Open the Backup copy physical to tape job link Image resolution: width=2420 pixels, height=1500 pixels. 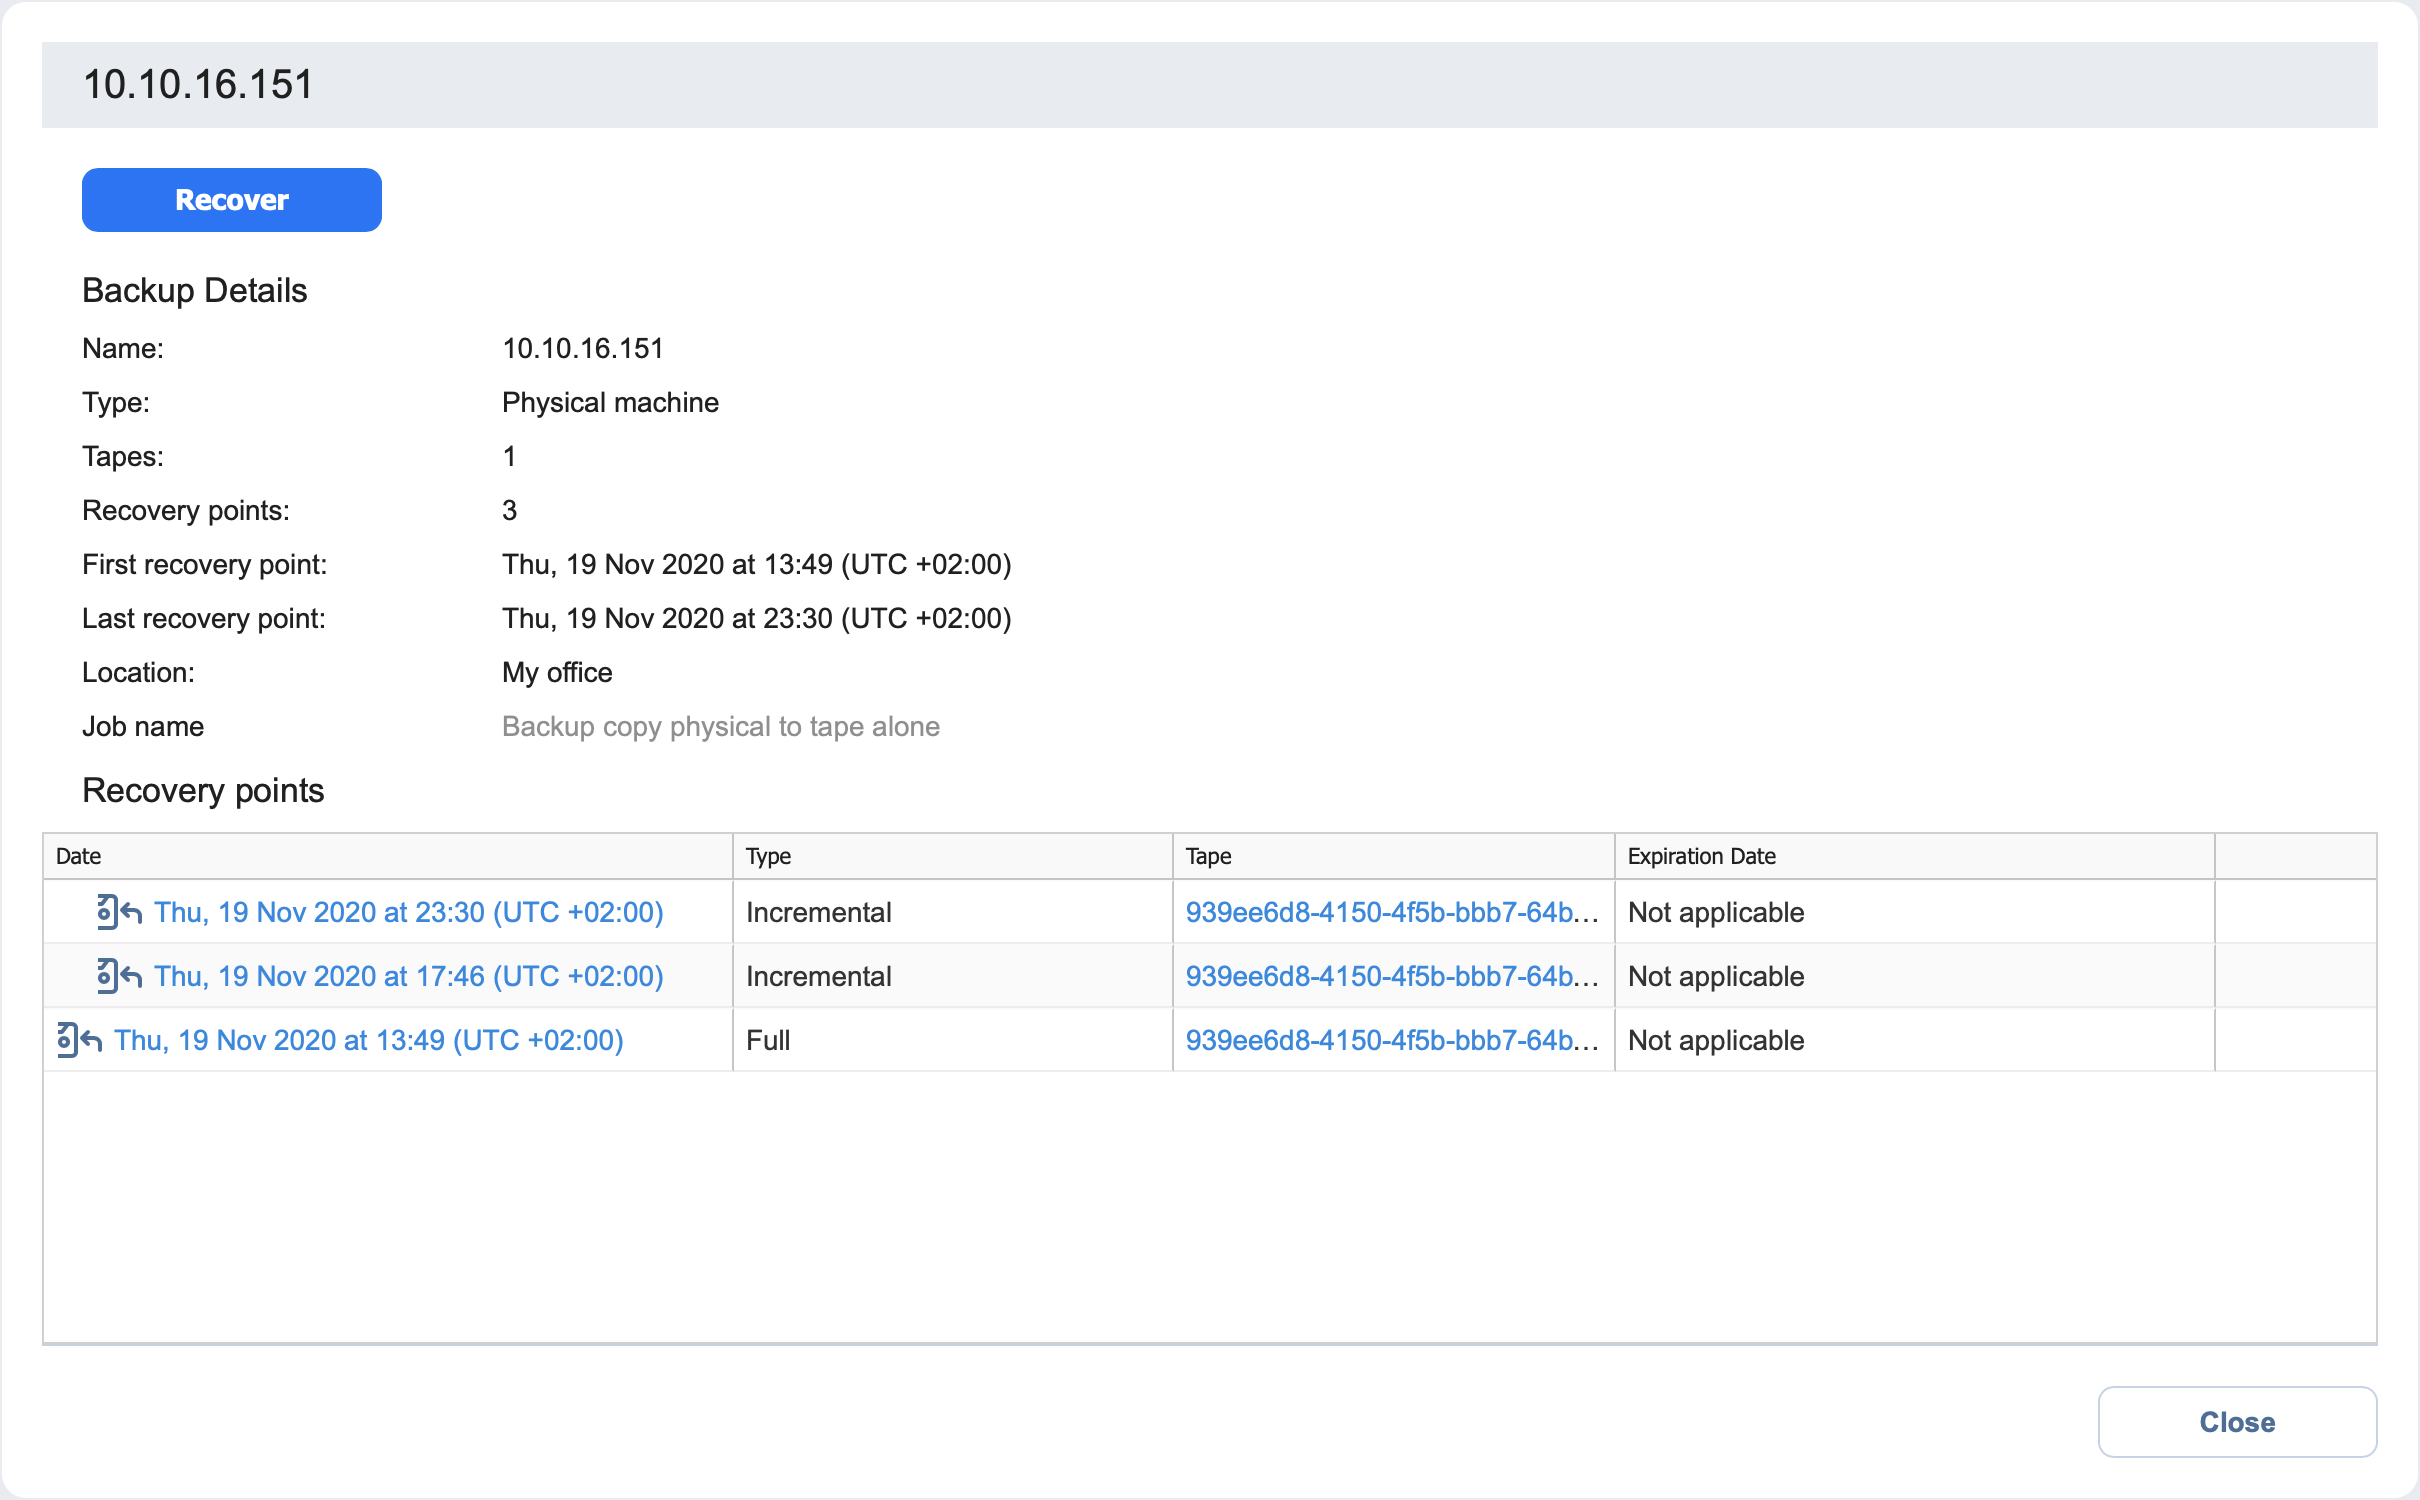(720, 726)
